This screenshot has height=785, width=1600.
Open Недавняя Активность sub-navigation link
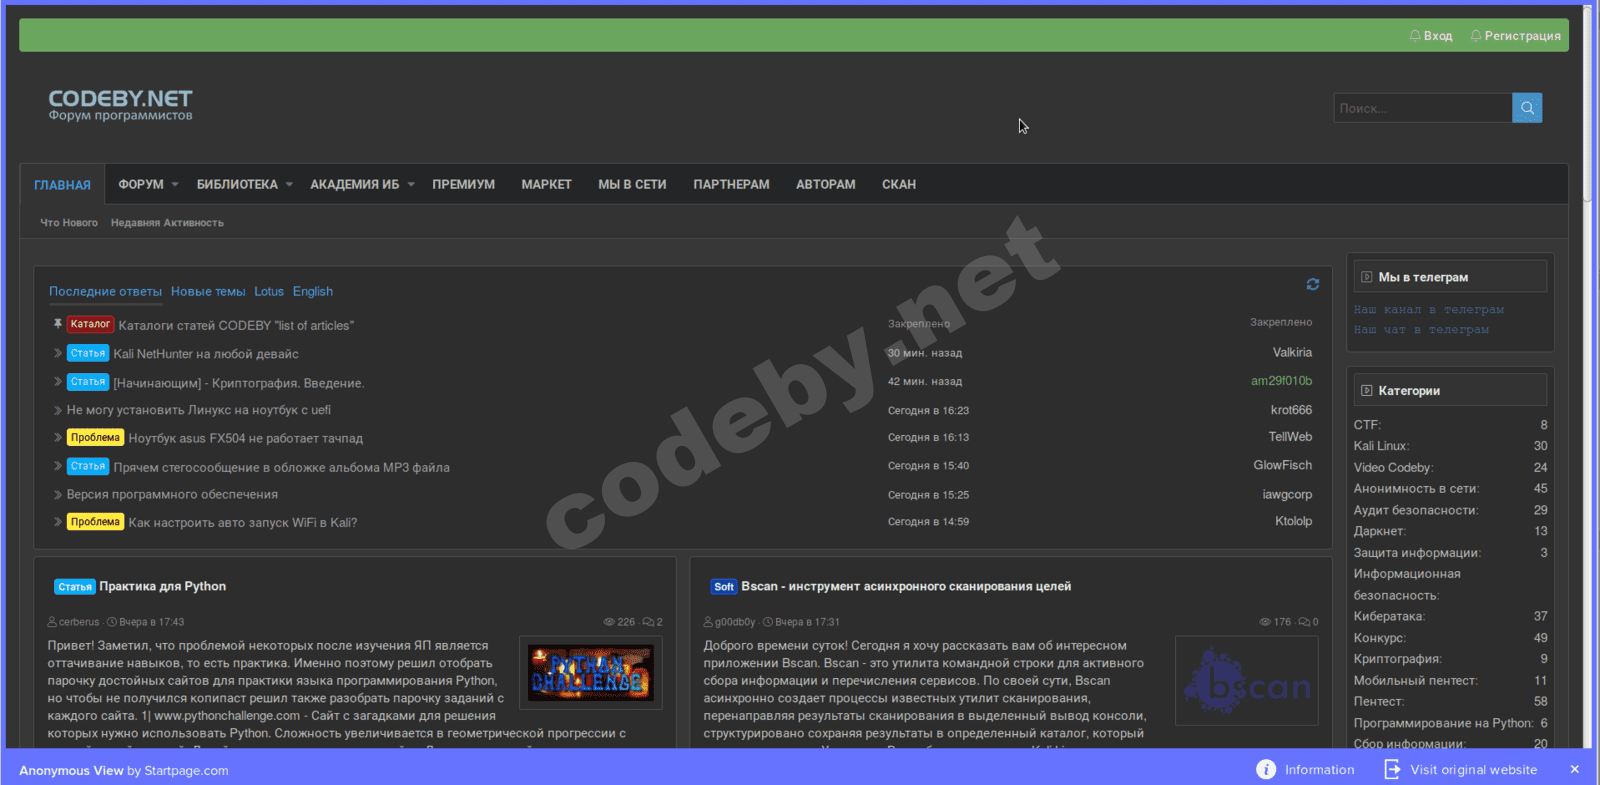167,223
